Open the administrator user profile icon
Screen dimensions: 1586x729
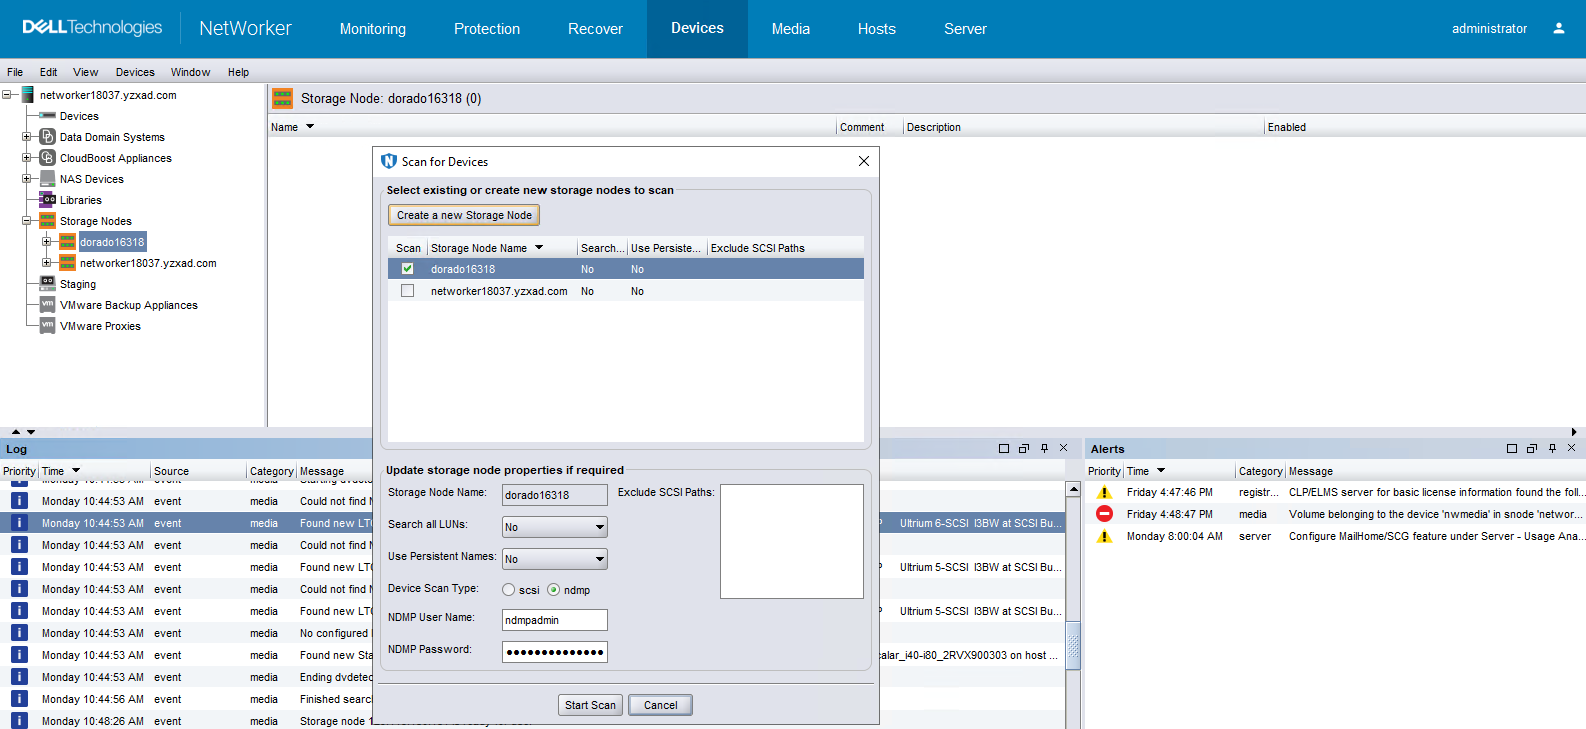coord(1558,28)
